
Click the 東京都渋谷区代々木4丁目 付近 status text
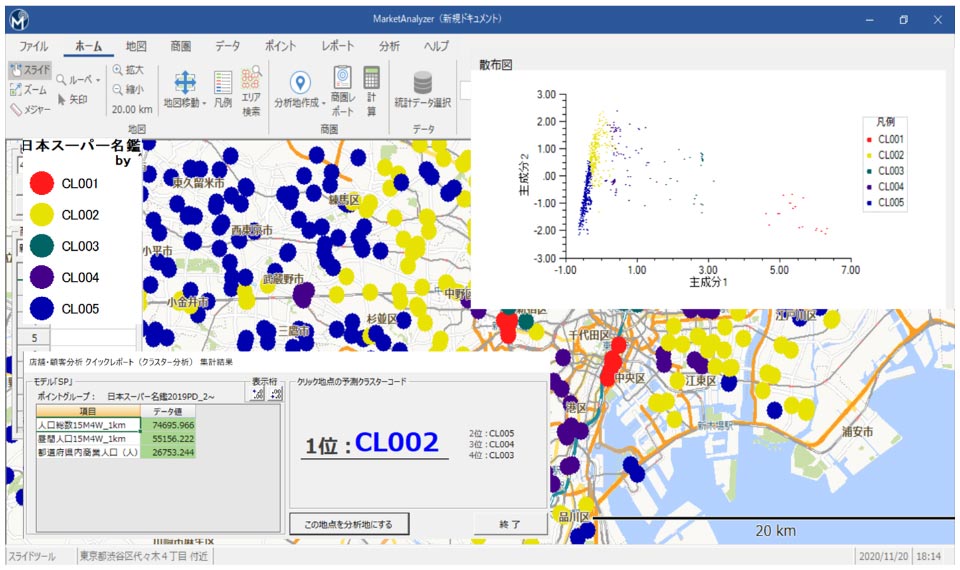(x=144, y=556)
